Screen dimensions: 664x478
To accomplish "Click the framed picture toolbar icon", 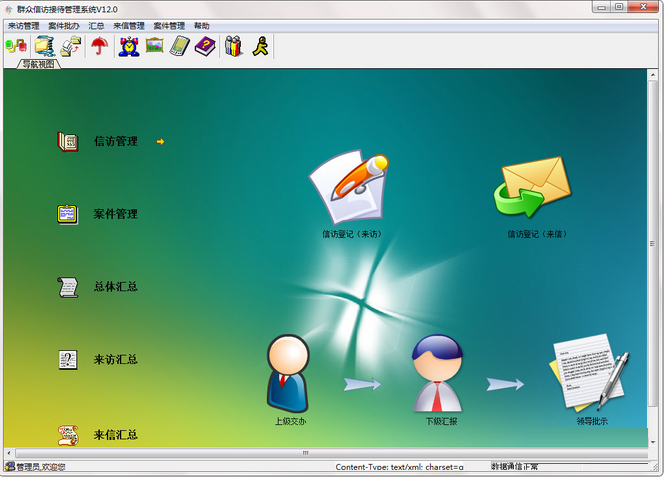I will pos(155,45).
